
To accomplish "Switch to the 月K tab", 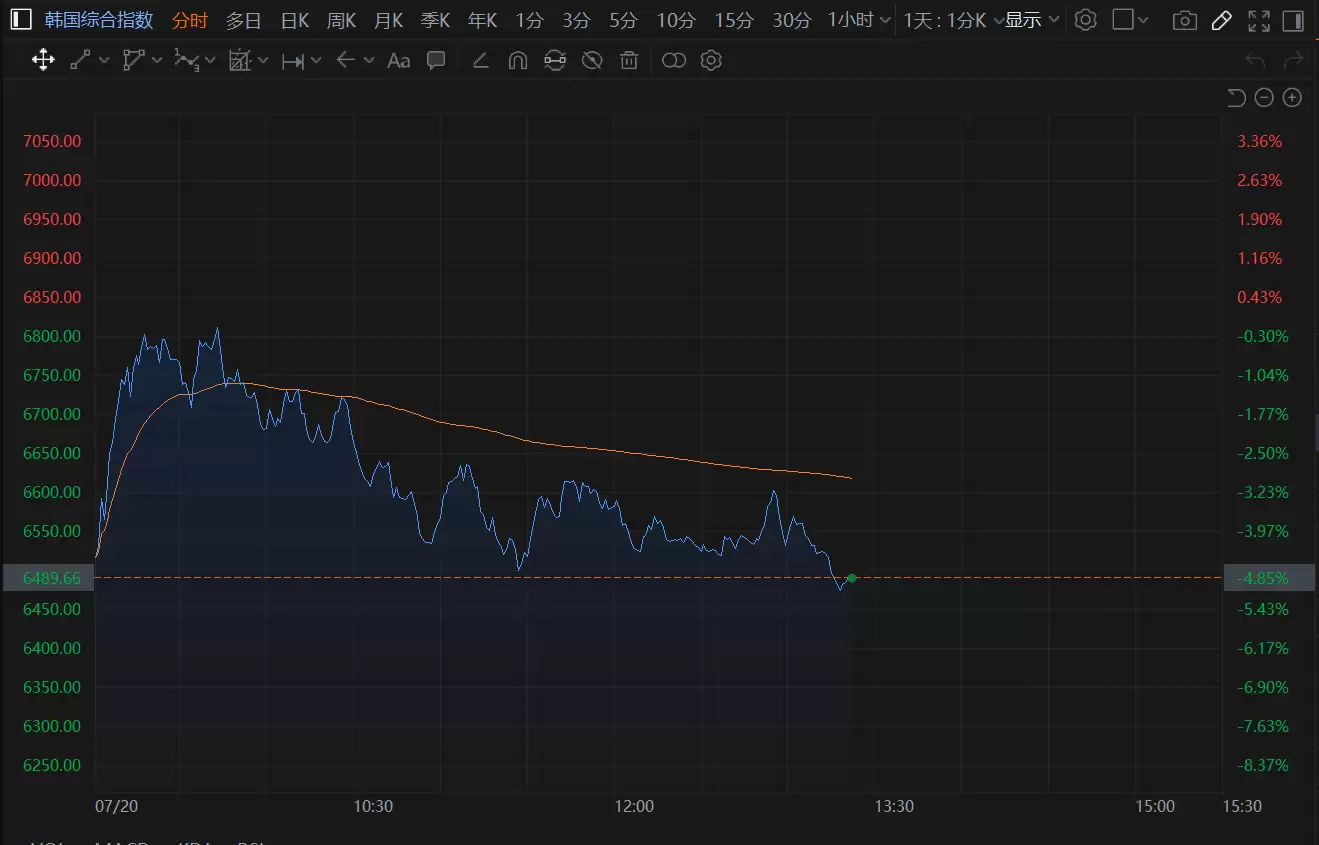I will [388, 20].
